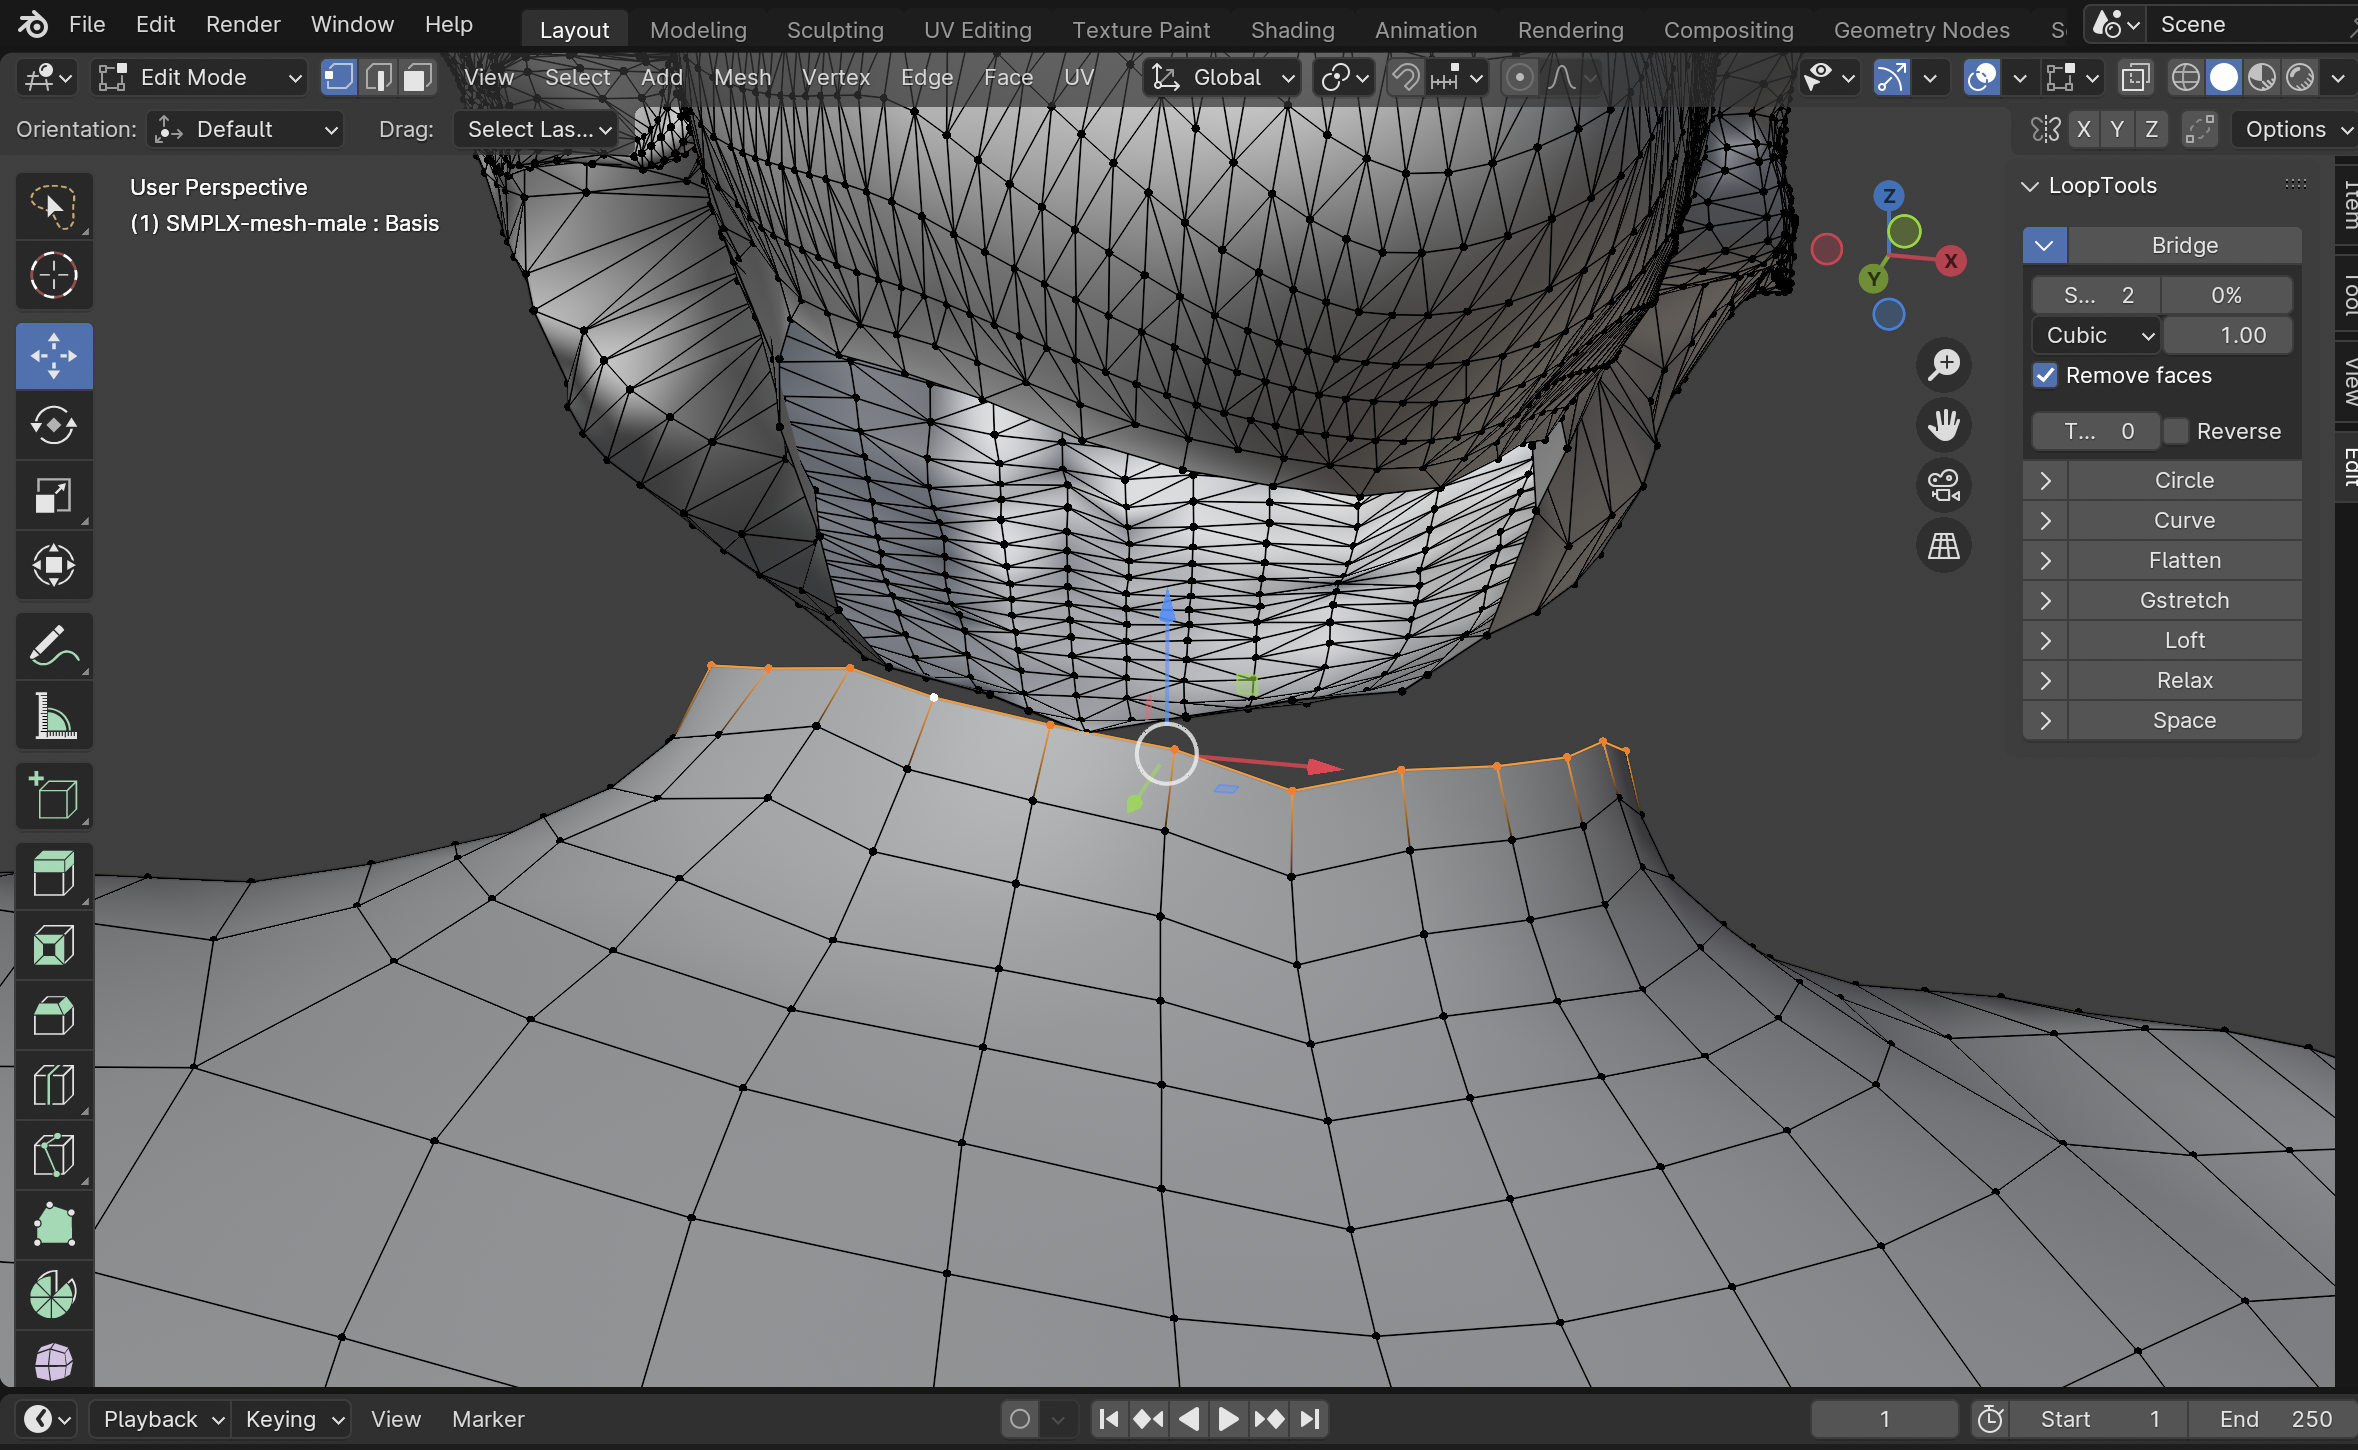Open the Mesh menu
This screenshot has height=1450, width=2358.
click(x=741, y=77)
